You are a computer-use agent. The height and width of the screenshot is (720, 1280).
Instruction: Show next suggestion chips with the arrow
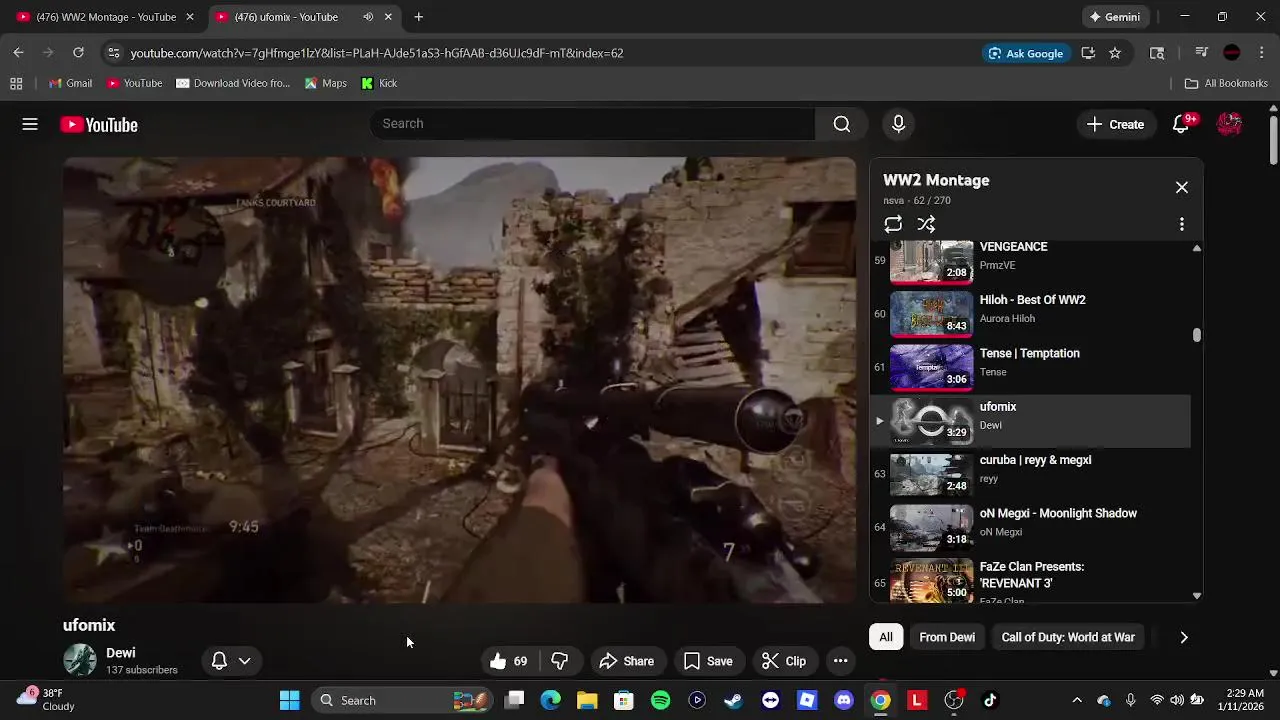click(1184, 637)
